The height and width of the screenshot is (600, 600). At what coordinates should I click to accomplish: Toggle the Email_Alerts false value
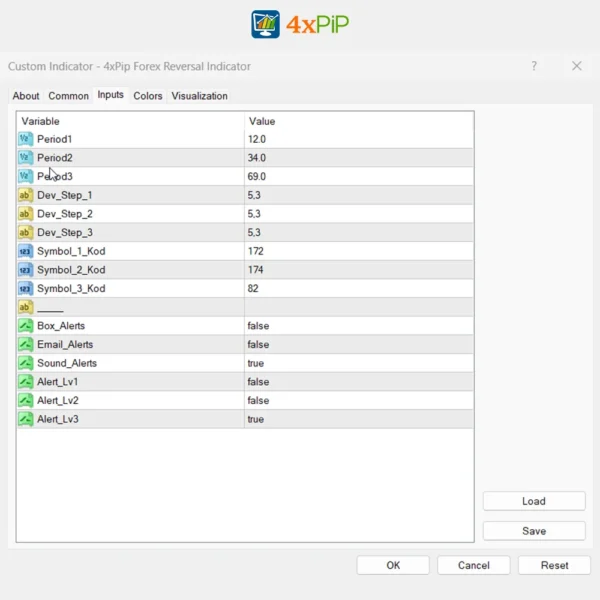[x=258, y=345]
